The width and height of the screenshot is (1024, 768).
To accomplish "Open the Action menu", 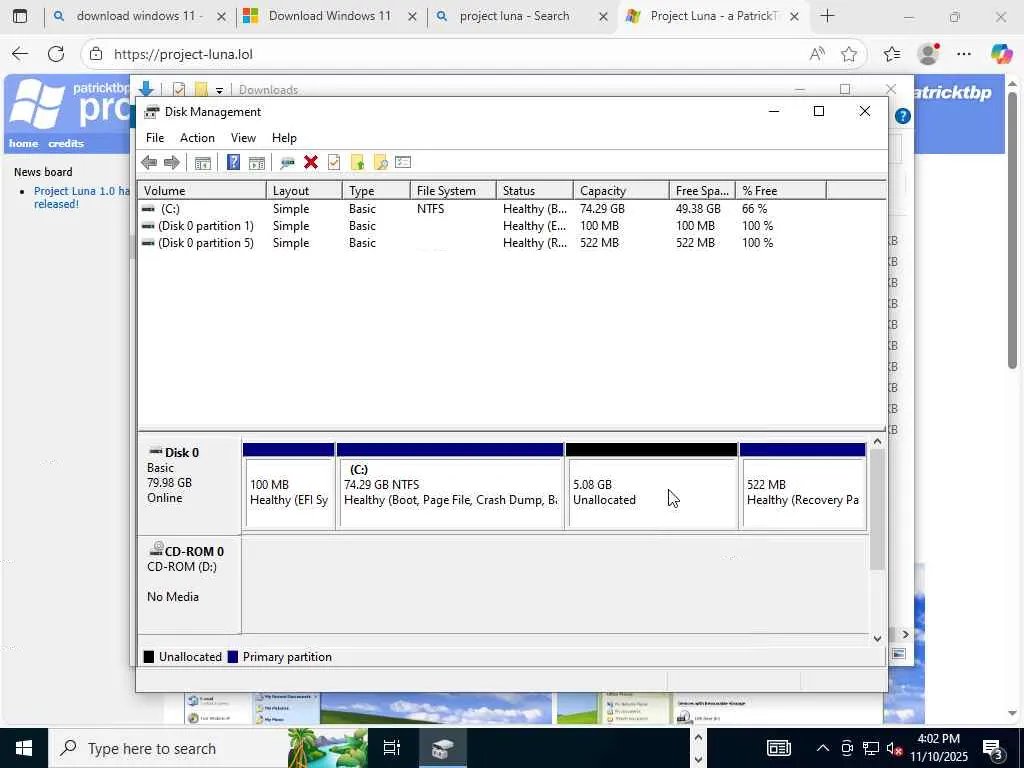I will [x=197, y=138].
